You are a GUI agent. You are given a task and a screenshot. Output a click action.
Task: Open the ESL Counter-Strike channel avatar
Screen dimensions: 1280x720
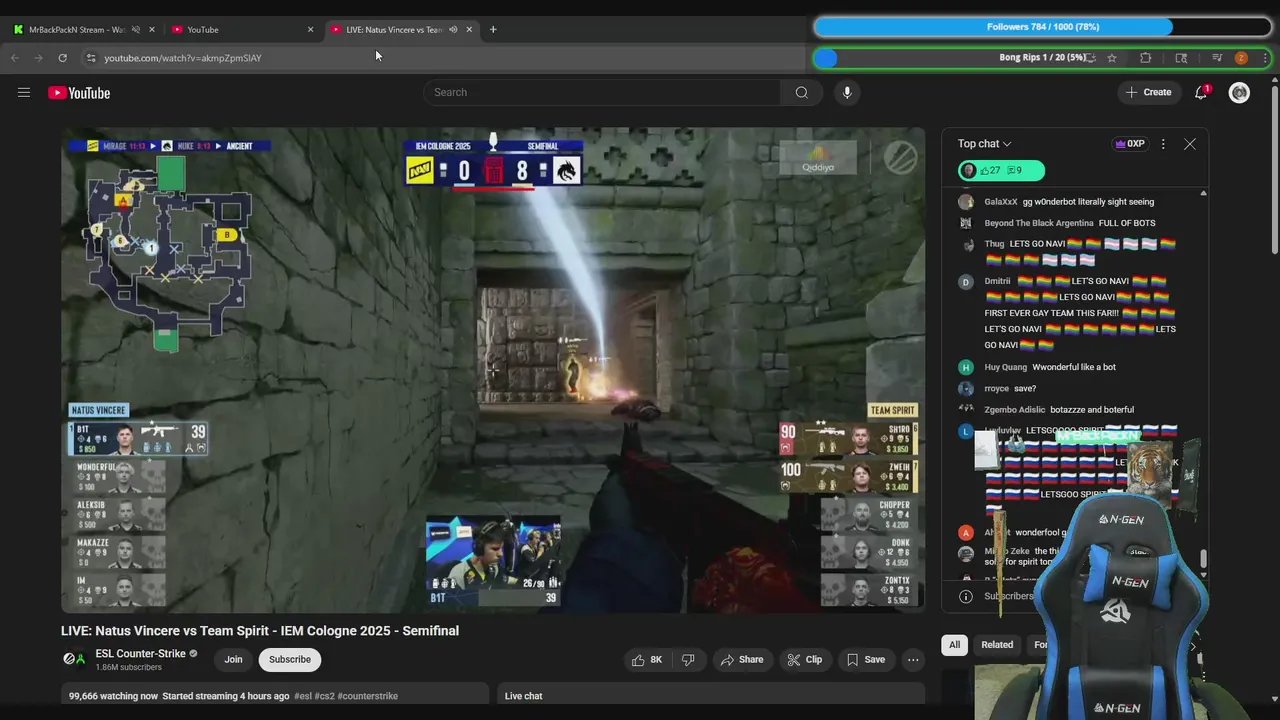point(74,659)
